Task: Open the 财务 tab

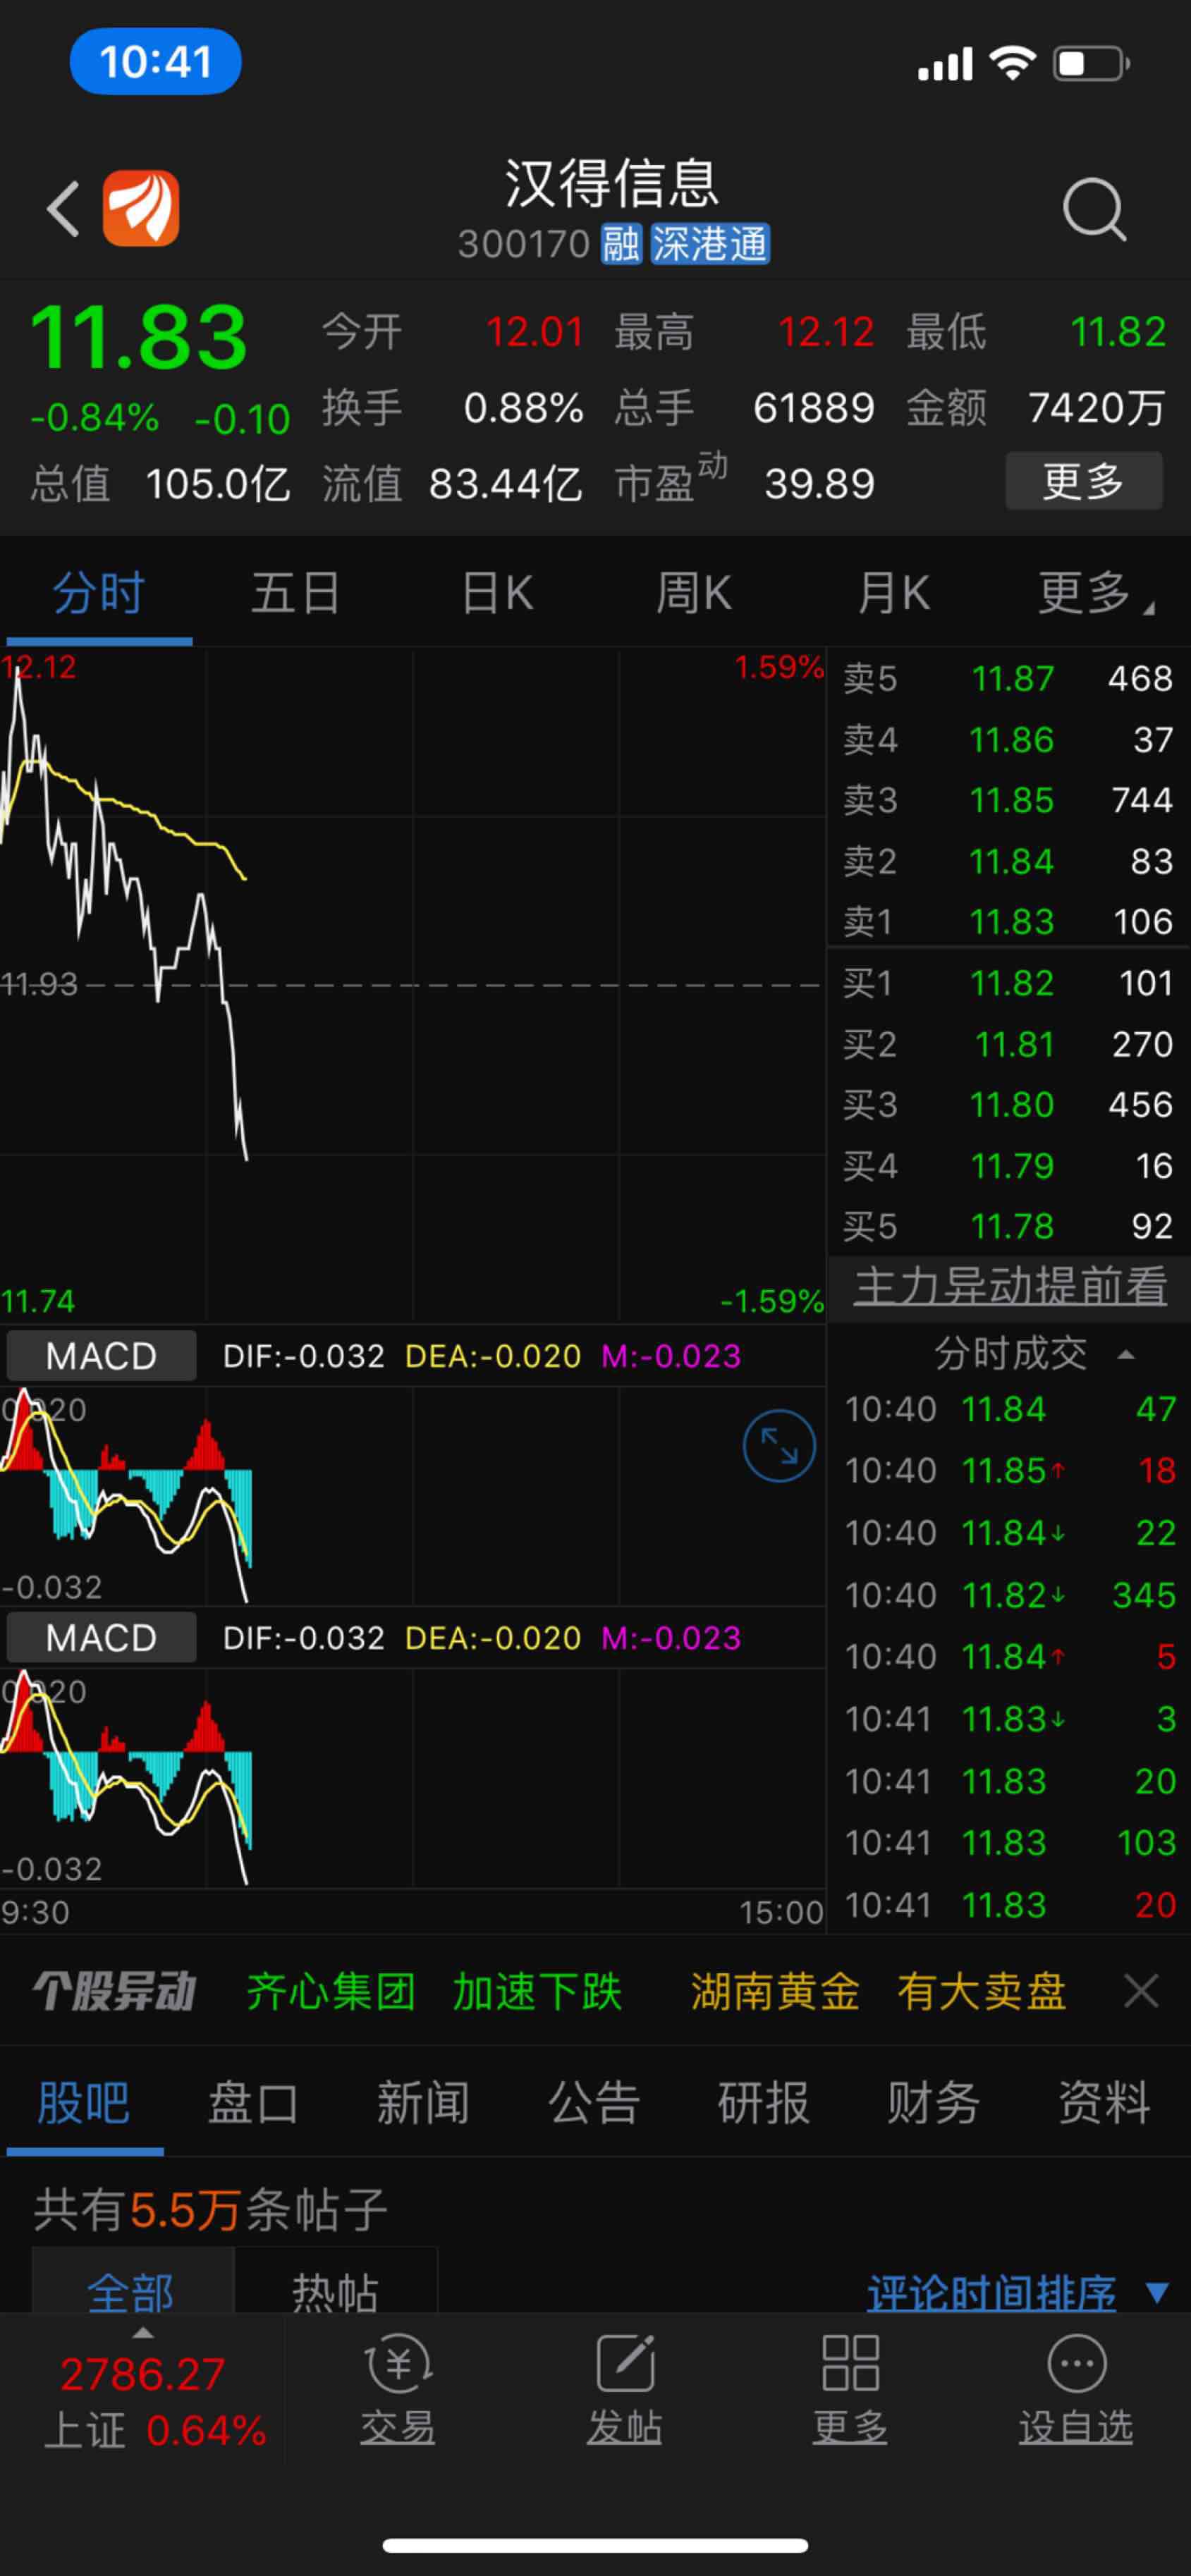Action: [933, 2102]
